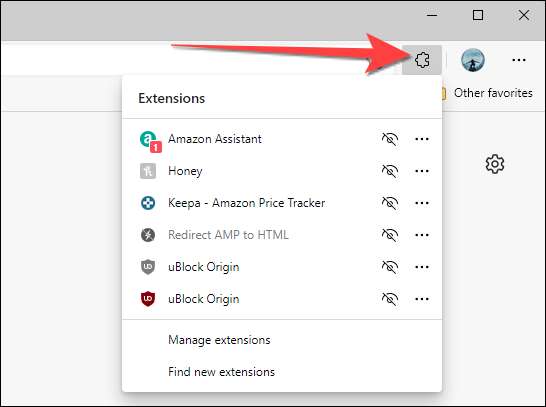The width and height of the screenshot is (546, 407).
Task: Click the Keepa extension icon
Action: click(x=148, y=203)
